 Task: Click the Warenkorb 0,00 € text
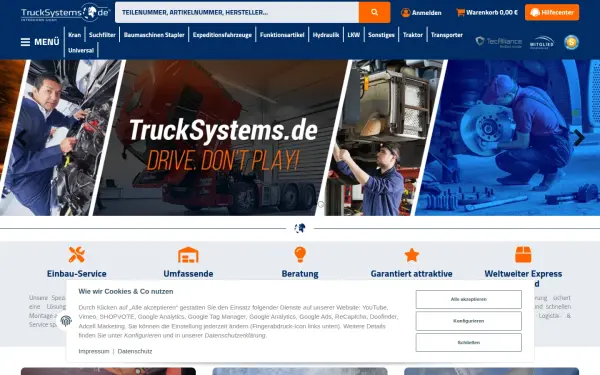pos(492,13)
